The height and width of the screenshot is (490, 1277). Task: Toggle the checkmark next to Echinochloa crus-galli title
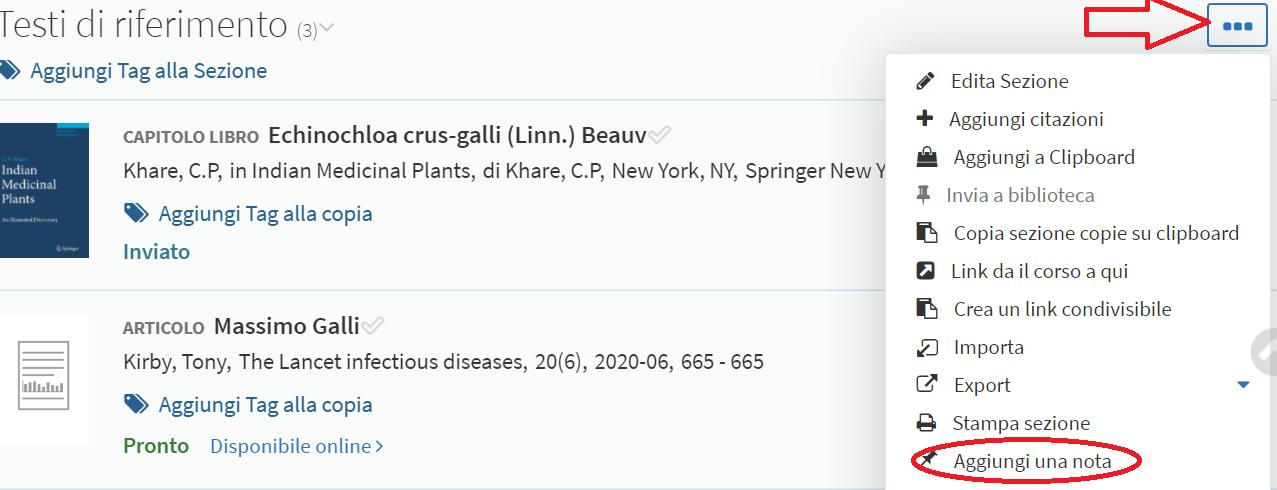660,135
